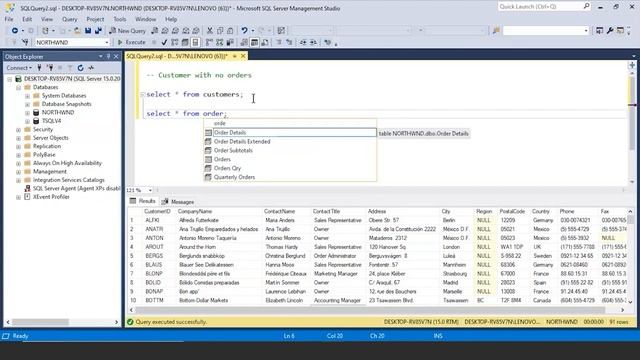Switch to the Messages tab
The width and height of the screenshot is (640, 360).
click(178, 202)
